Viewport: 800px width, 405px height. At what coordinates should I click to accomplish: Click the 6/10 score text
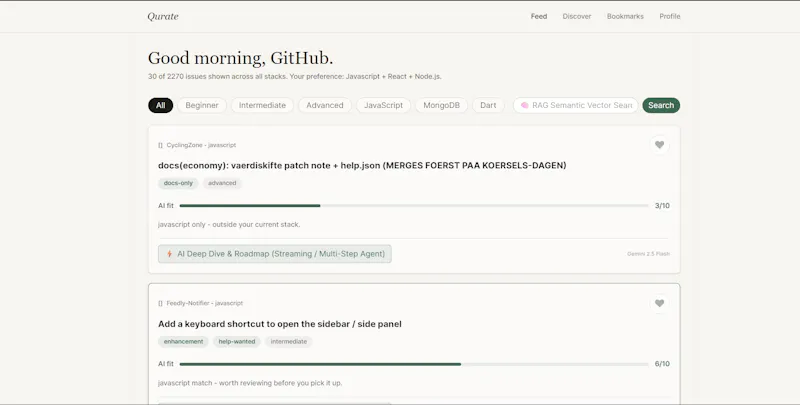(x=662, y=364)
